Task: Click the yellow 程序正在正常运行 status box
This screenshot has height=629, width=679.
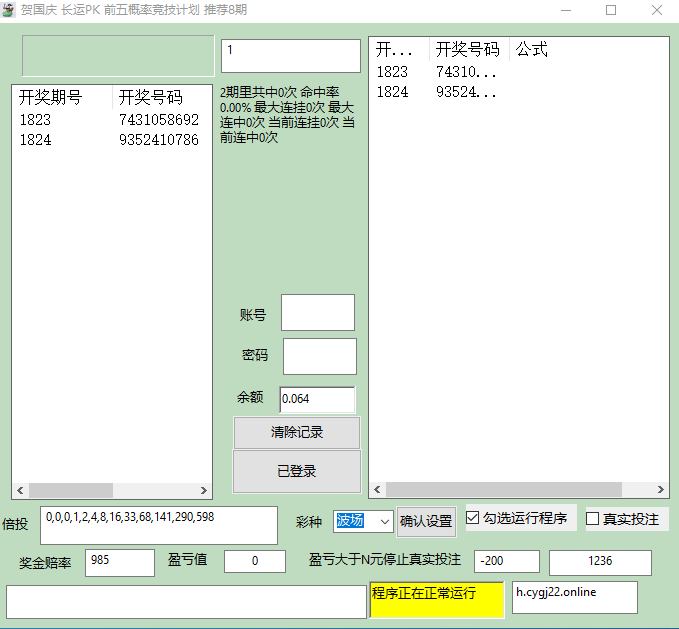Action: pos(437,600)
